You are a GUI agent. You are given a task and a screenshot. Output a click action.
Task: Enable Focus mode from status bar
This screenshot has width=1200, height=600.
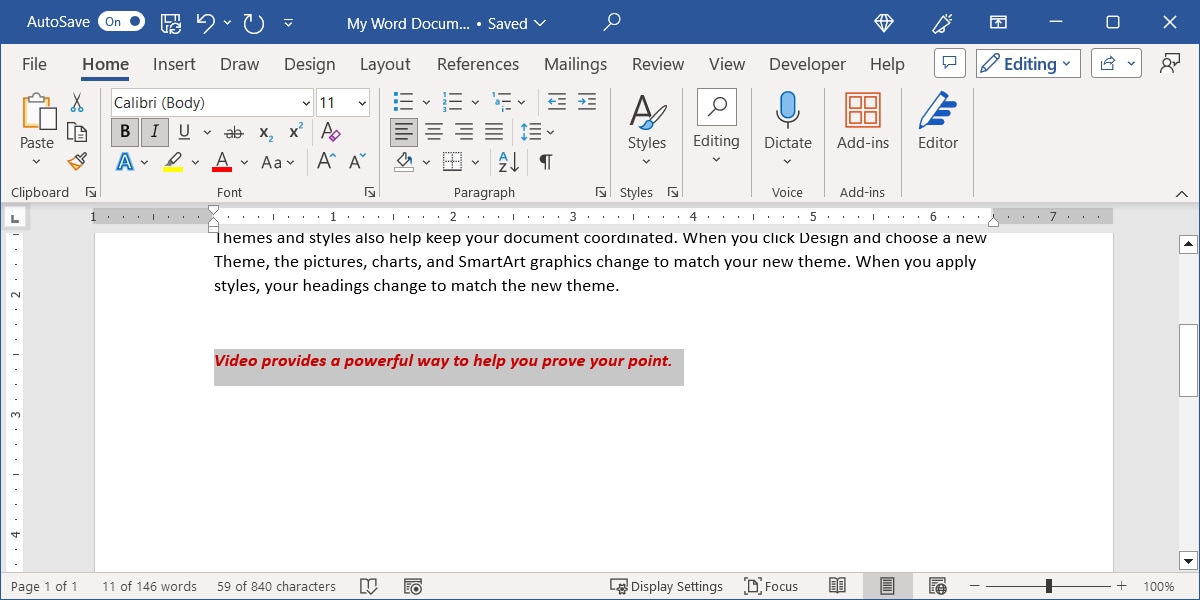[771, 586]
